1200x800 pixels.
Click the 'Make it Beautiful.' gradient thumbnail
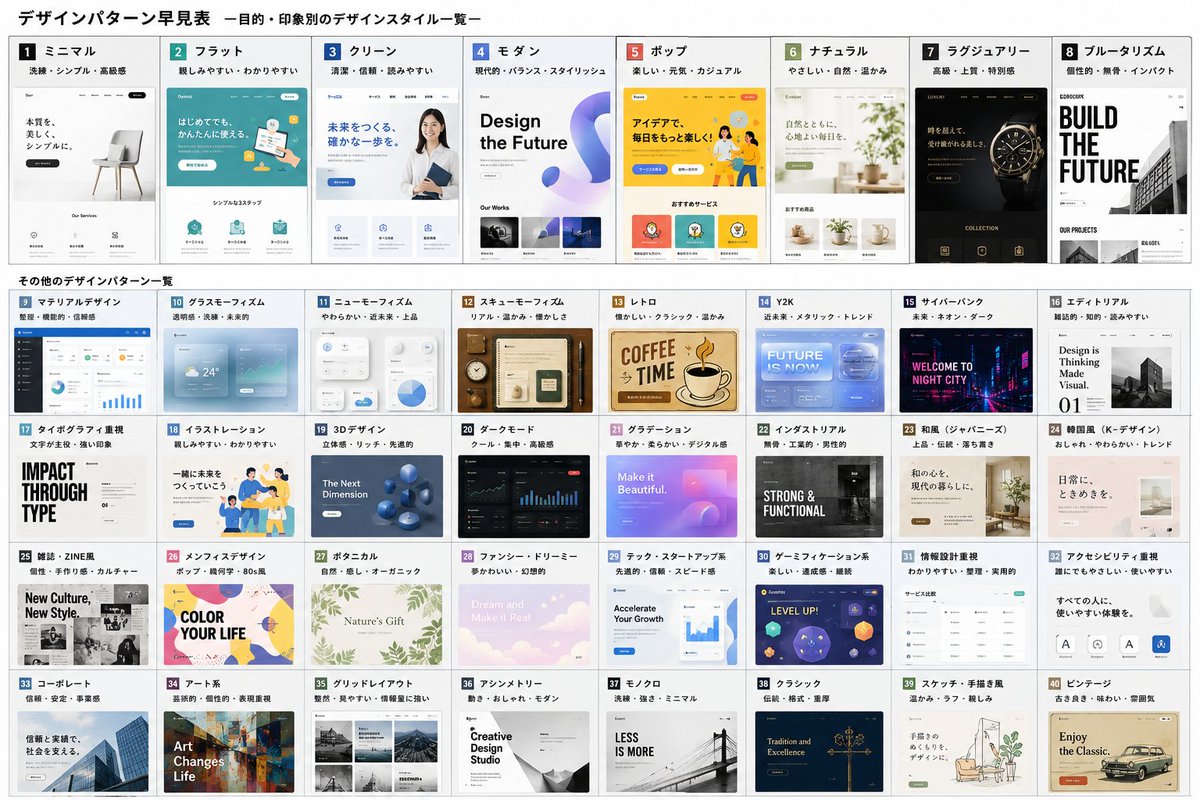pyautogui.click(x=672, y=497)
